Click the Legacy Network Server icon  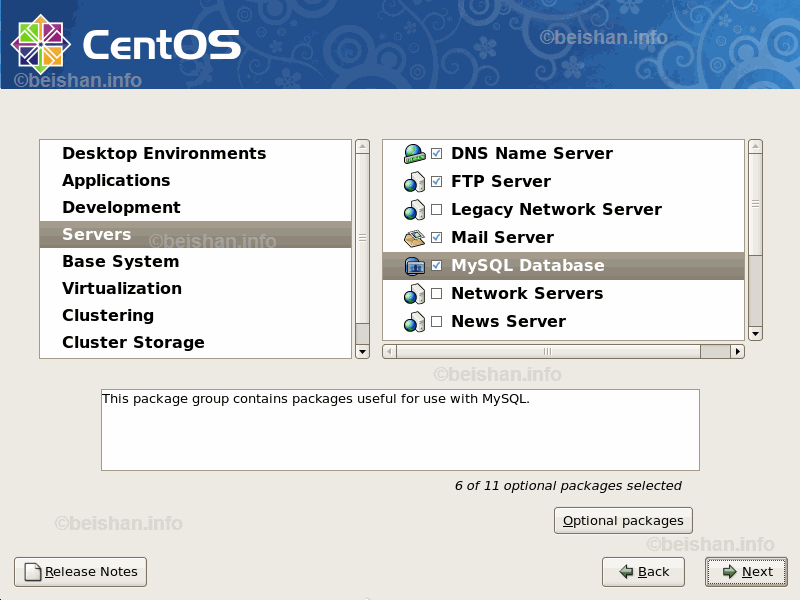[x=414, y=210]
